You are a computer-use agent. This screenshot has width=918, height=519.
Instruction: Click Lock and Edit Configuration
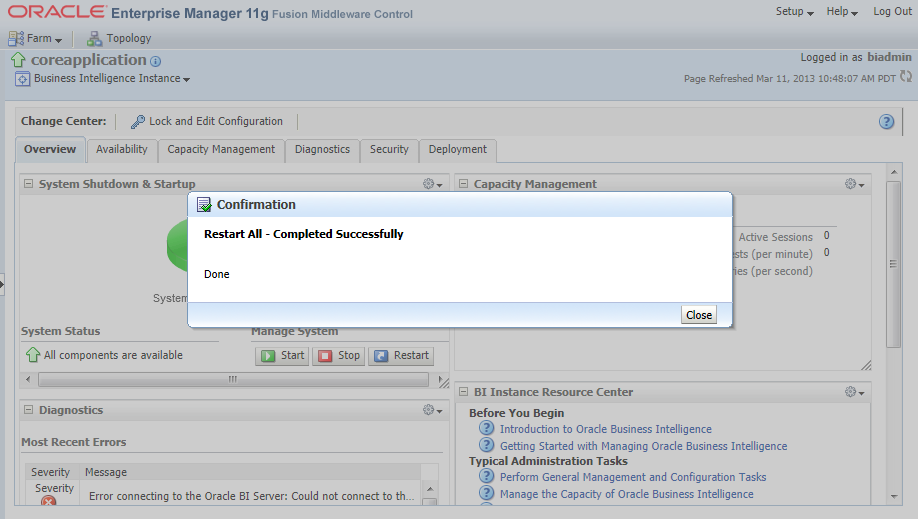pyautogui.click(x=215, y=121)
